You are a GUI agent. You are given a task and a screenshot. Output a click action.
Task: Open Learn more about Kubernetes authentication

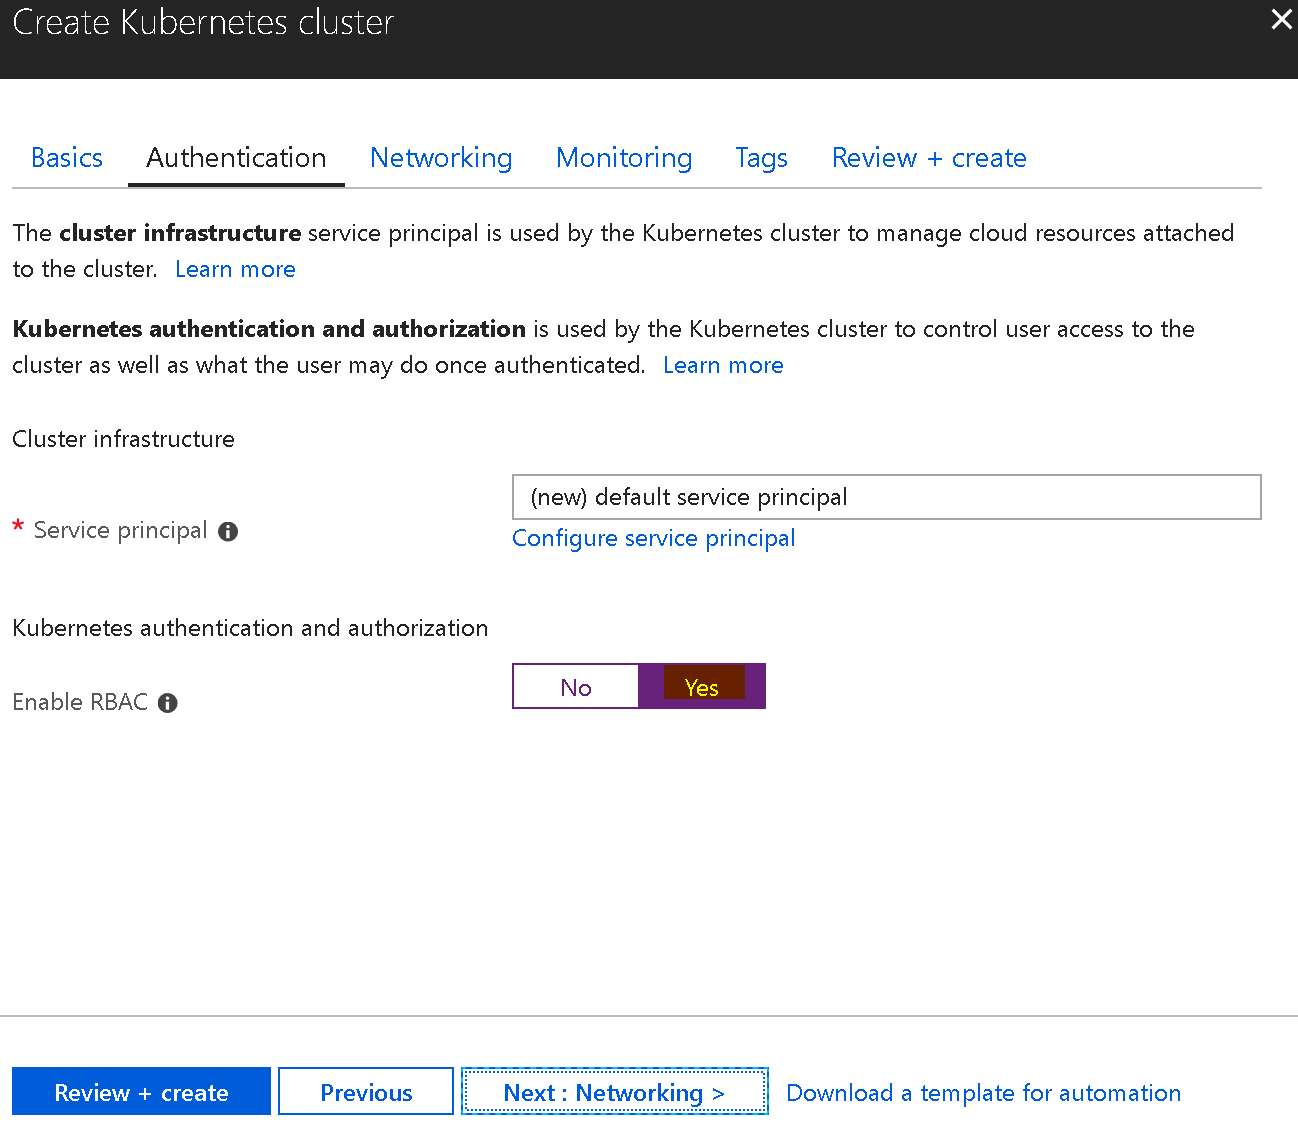(723, 365)
